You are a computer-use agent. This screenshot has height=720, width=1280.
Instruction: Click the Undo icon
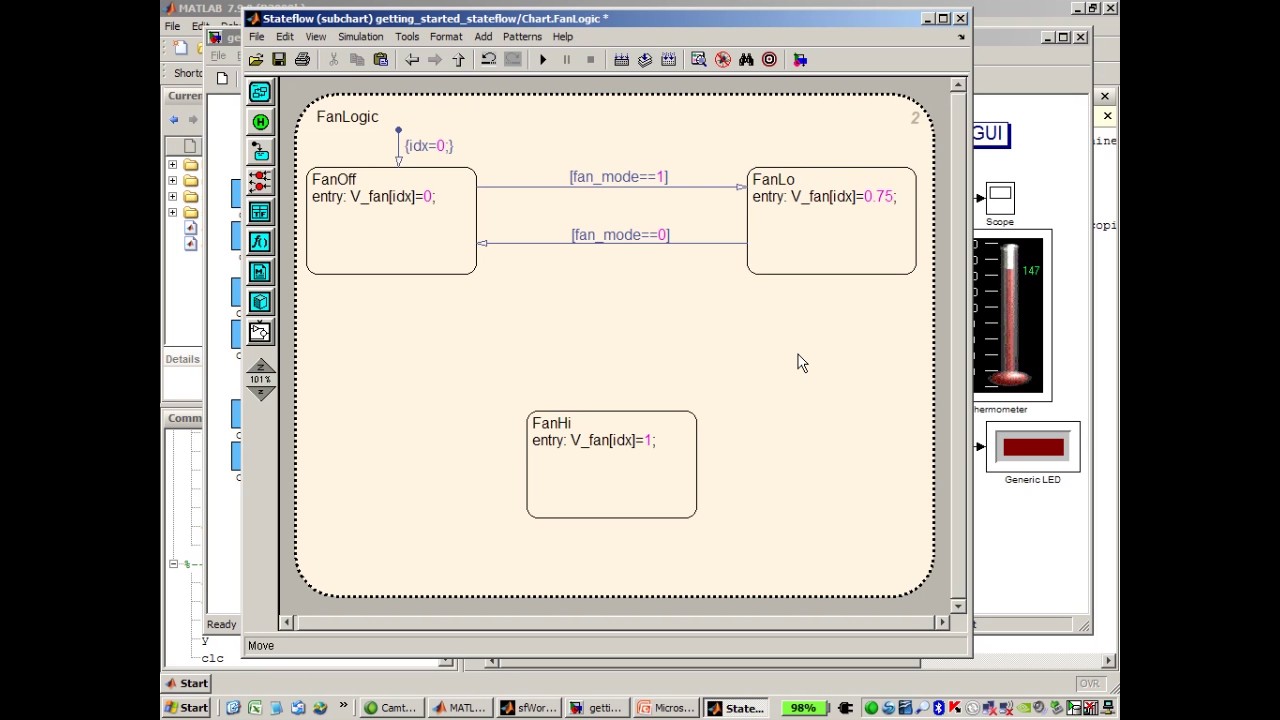coord(489,60)
